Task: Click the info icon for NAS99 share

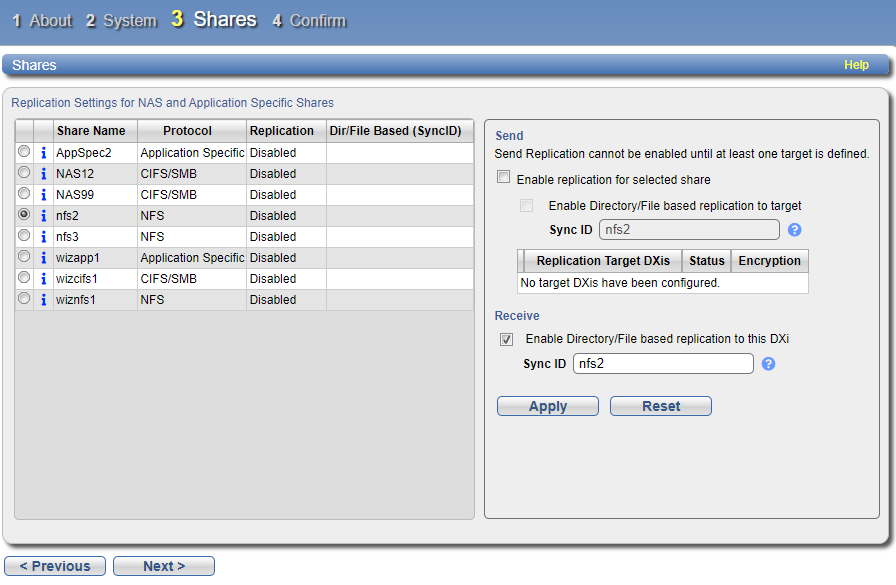Action: tap(44, 195)
